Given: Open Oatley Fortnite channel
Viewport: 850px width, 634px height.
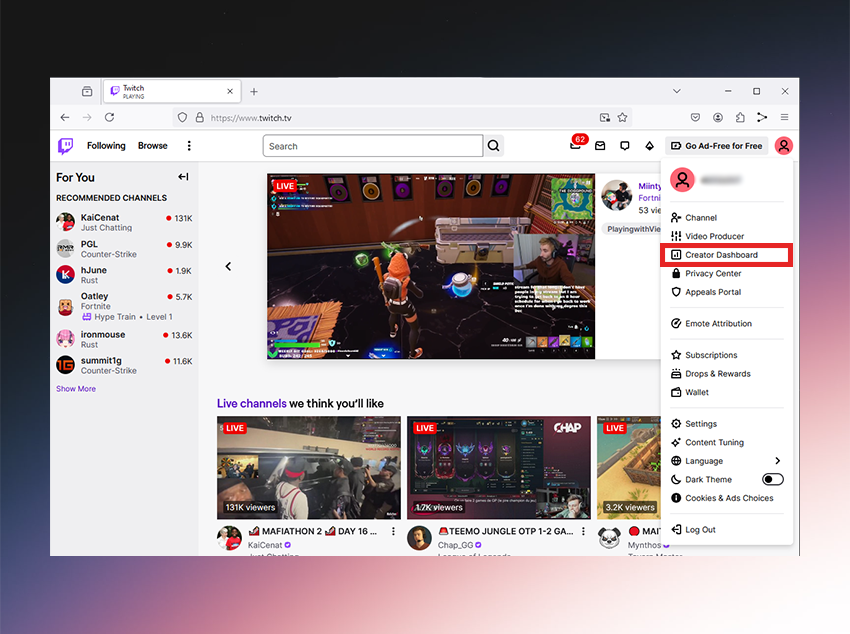Looking at the screenshot, I should coord(124,306).
